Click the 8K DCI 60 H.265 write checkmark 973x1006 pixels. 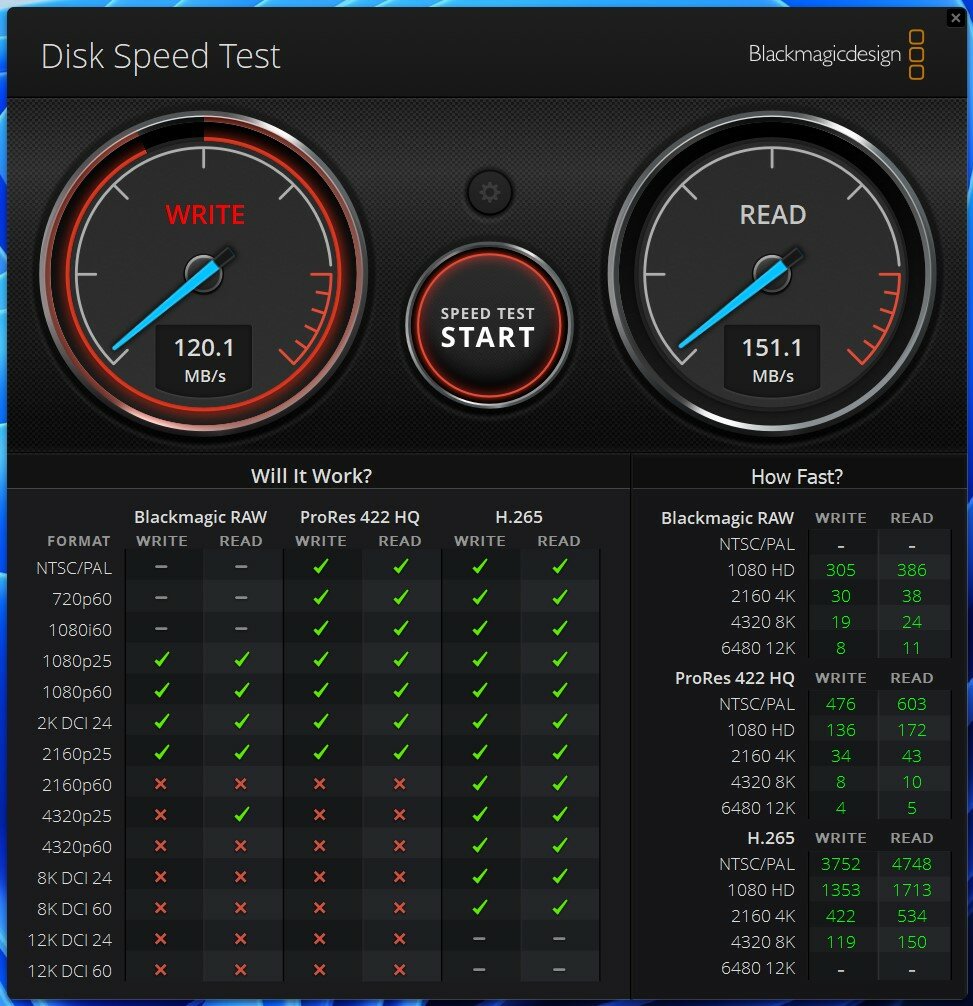480,907
